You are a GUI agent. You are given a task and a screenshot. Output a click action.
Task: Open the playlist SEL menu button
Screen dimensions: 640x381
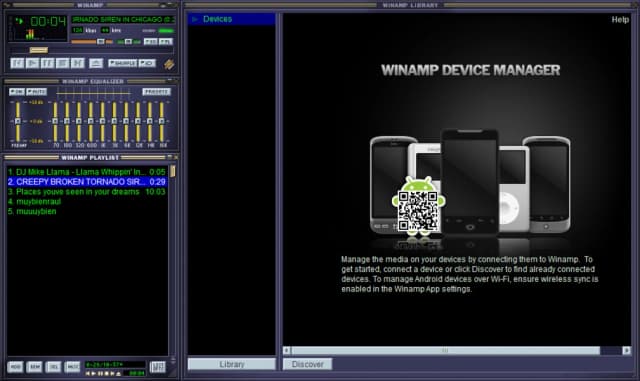point(53,367)
